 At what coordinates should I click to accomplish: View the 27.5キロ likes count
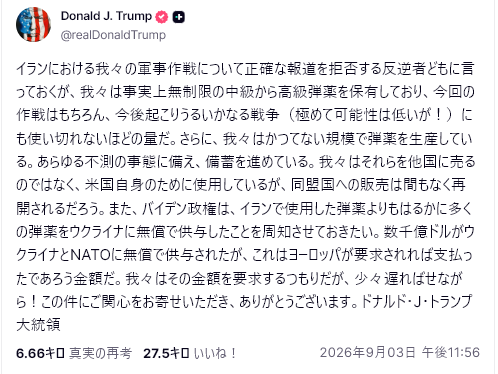pyautogui.click(x=166, y=353)
